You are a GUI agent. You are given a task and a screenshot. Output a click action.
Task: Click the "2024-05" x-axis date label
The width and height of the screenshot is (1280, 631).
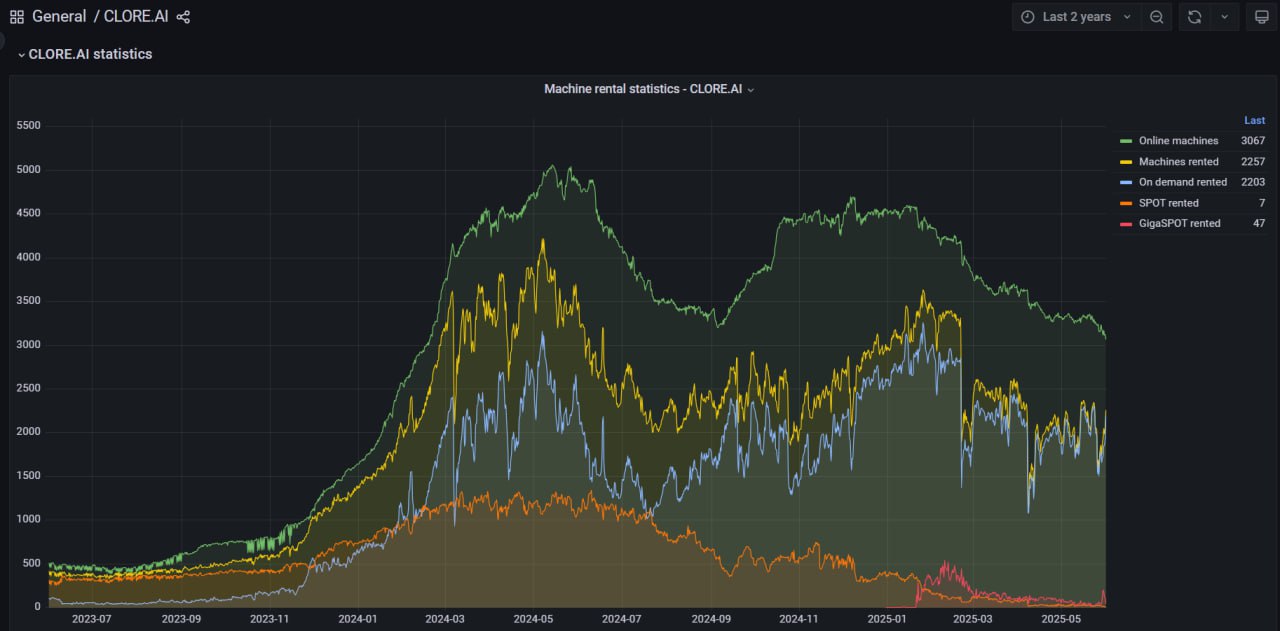(x=533, y=619)
